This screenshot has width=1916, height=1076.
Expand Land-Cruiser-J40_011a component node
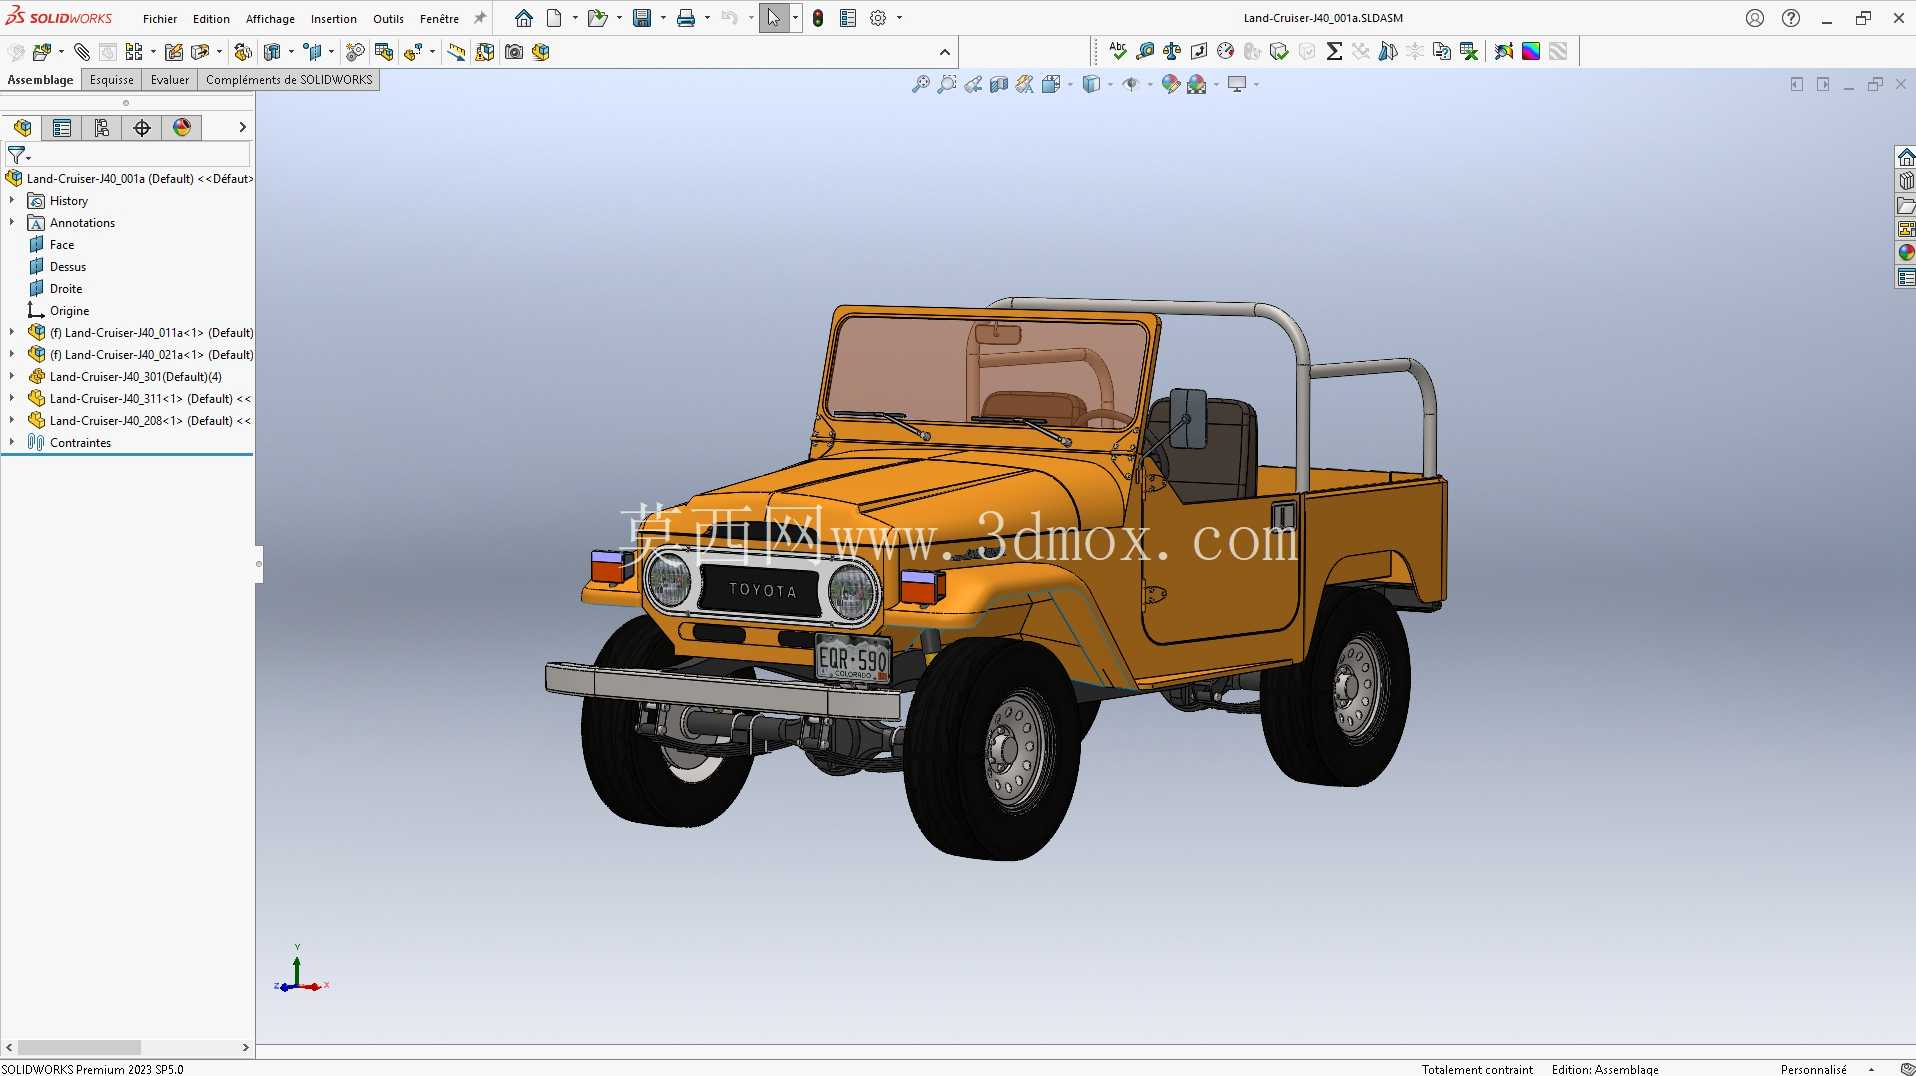(x=12, y=333)
